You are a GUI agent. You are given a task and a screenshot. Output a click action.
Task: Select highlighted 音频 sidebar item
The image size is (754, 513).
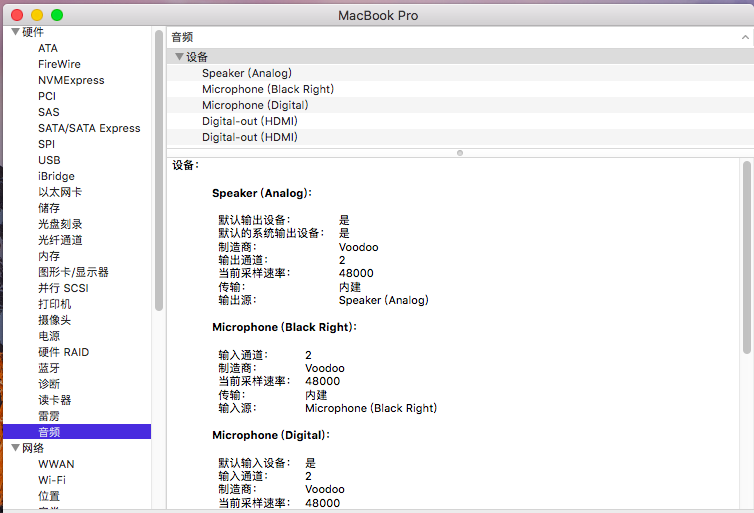tap(77, 432)
